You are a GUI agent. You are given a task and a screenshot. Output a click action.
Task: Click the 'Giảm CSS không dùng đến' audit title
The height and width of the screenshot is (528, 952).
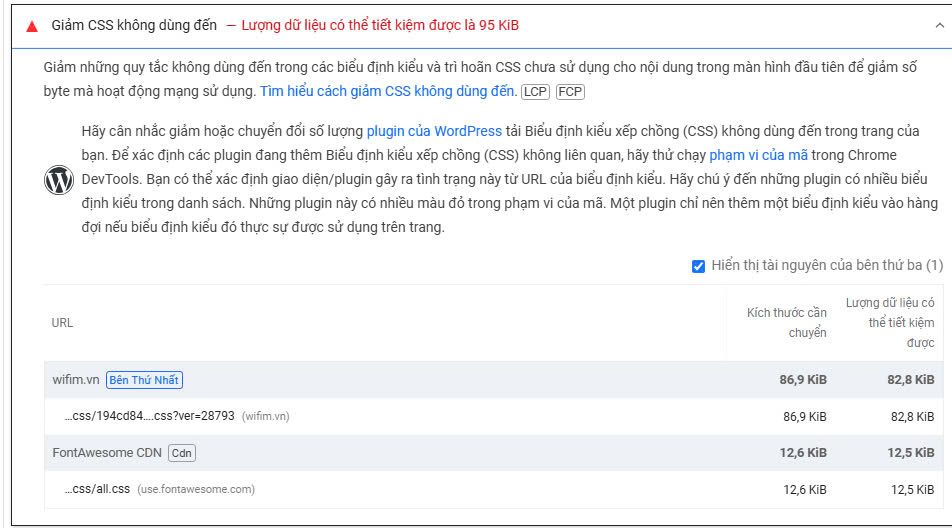click(134, 25)
